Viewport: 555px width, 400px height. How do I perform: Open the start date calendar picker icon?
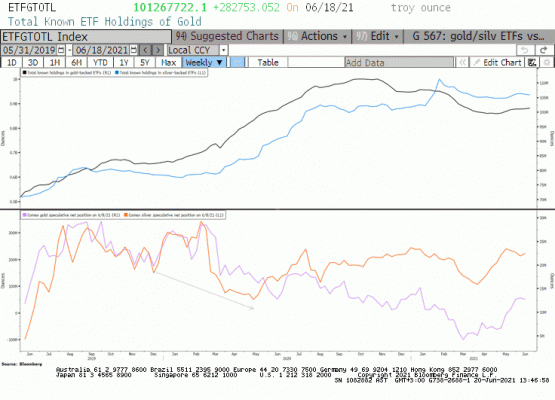[61, 50]
